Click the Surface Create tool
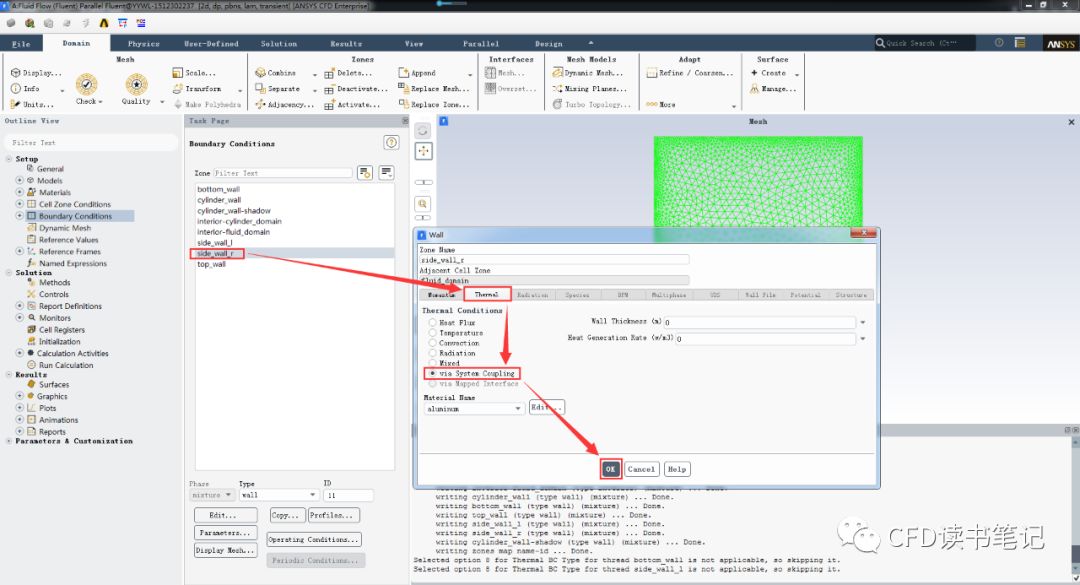The width and height of the screenshot is (1080, 585). pos(768,72)
